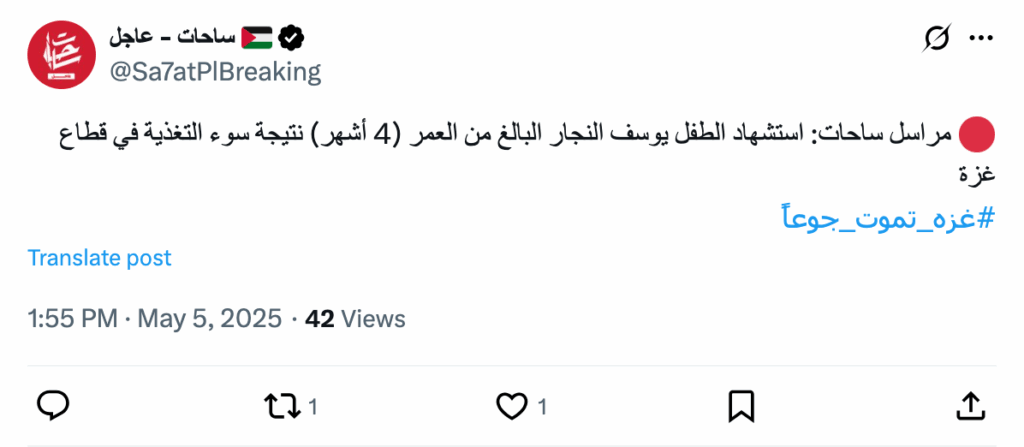Click the verified badge next to name
Screen dimensions: 1024x447
coord(291,38)
